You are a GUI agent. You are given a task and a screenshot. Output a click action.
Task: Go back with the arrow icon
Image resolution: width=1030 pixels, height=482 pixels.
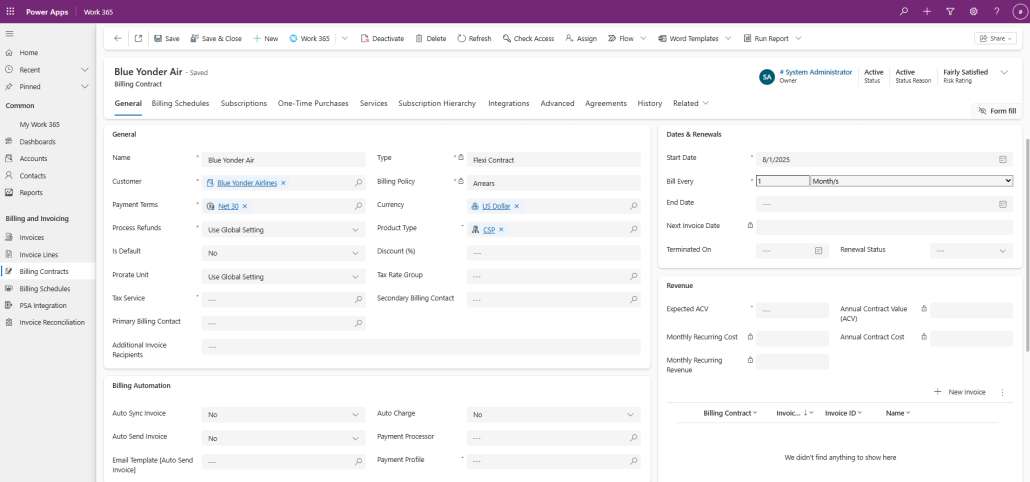tap(118, 38)
